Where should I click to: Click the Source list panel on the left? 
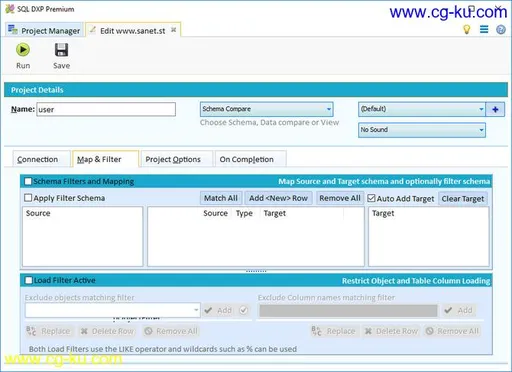tap(83, 236)
